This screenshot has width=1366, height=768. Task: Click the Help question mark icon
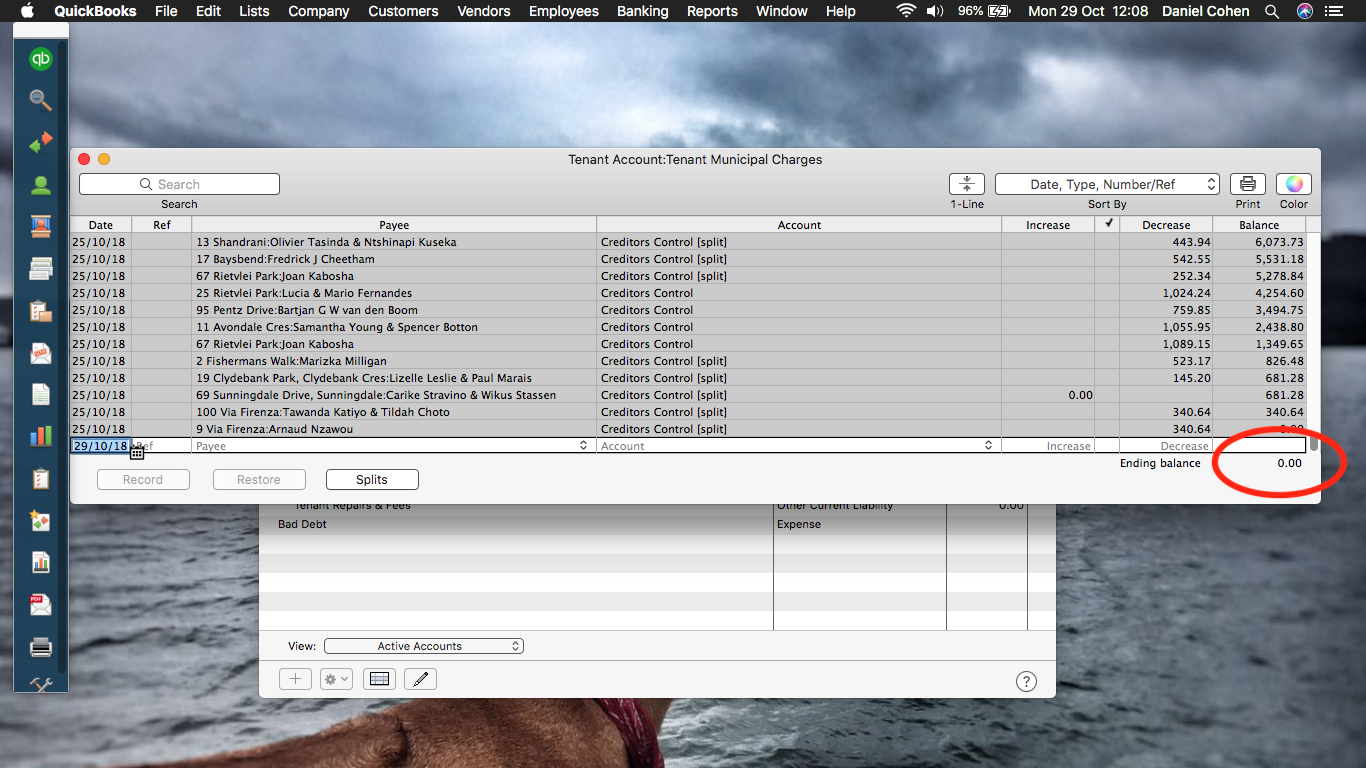(x=1026, y=681)
